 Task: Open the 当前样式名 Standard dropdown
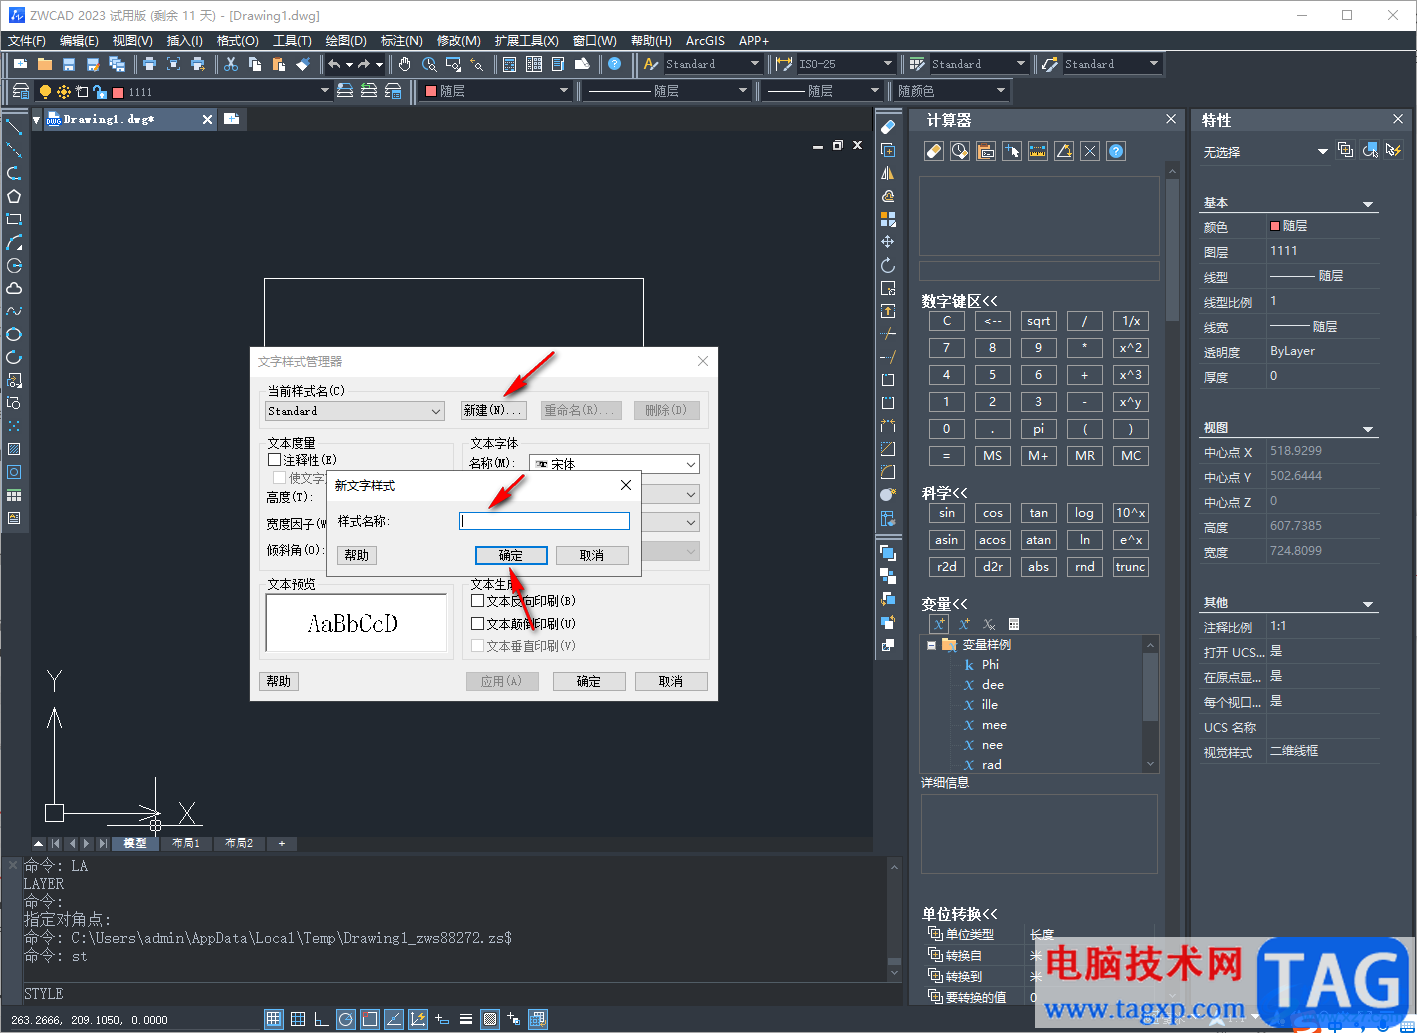pos(354,411)
